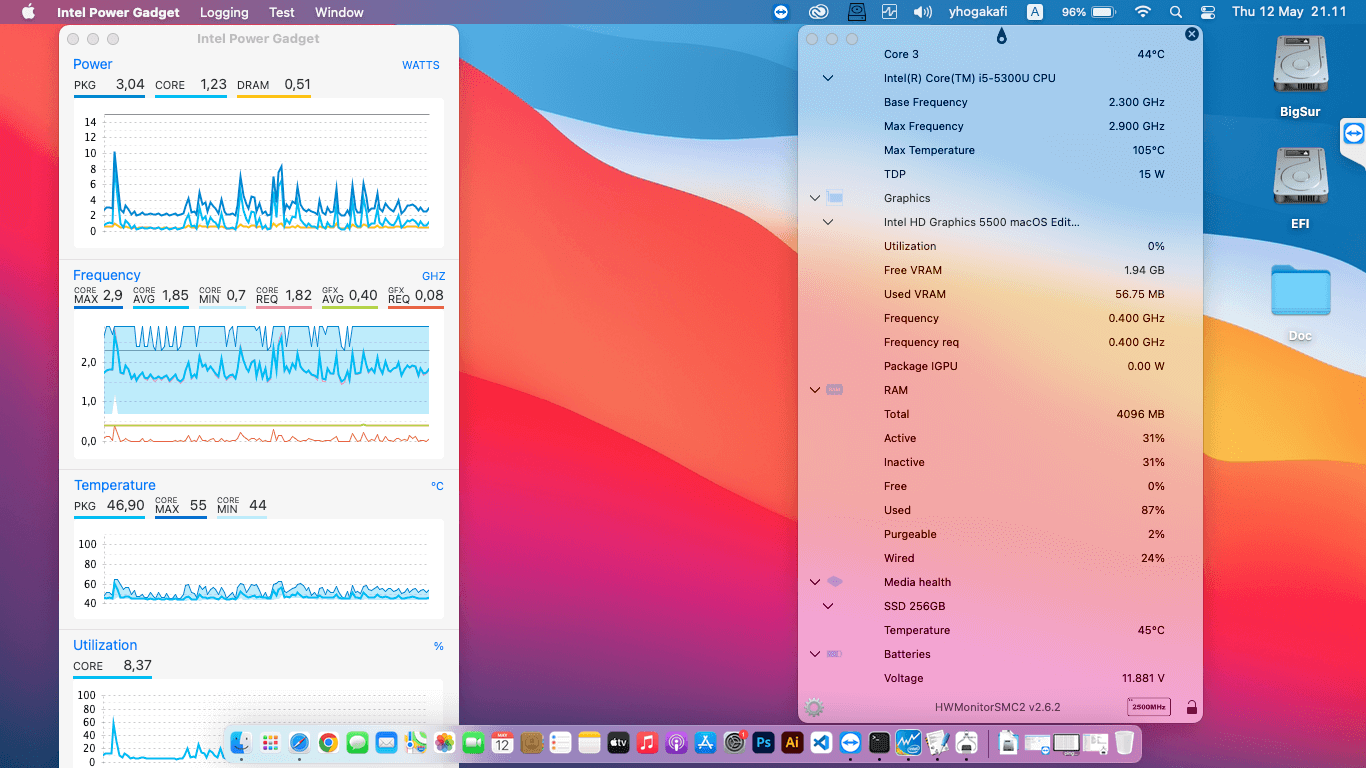Collapse the SSD 256GB subsection

tap(827, 606)
